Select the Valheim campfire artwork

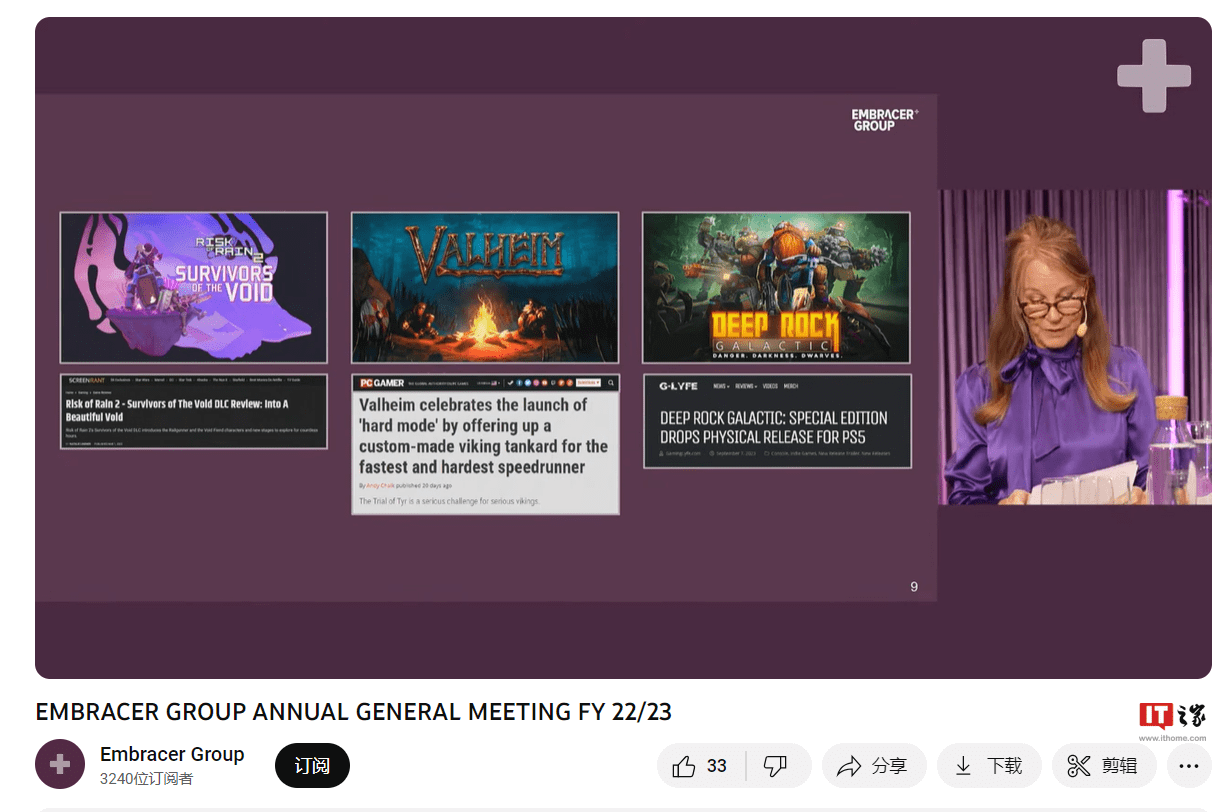[x=485, y=288]
